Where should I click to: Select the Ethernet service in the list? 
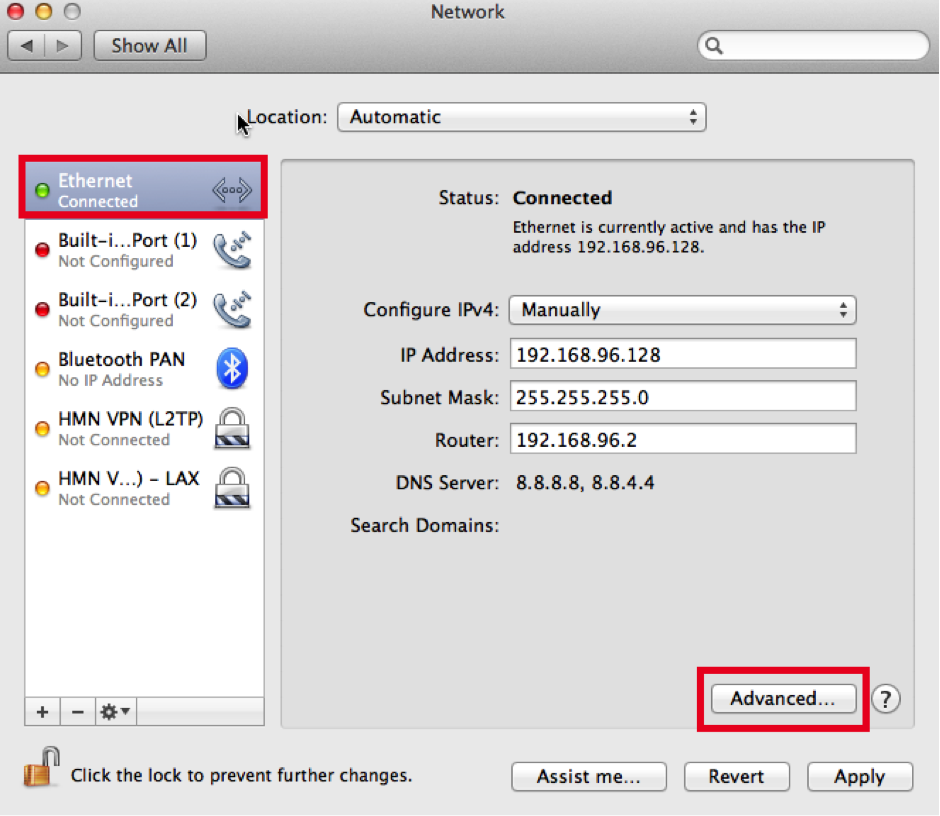coord(144,189)
